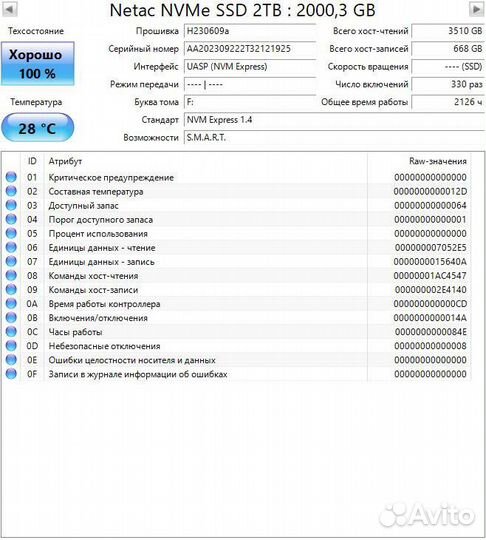
Task: Select attribute Процент использования
Action: tap(98, 234)
